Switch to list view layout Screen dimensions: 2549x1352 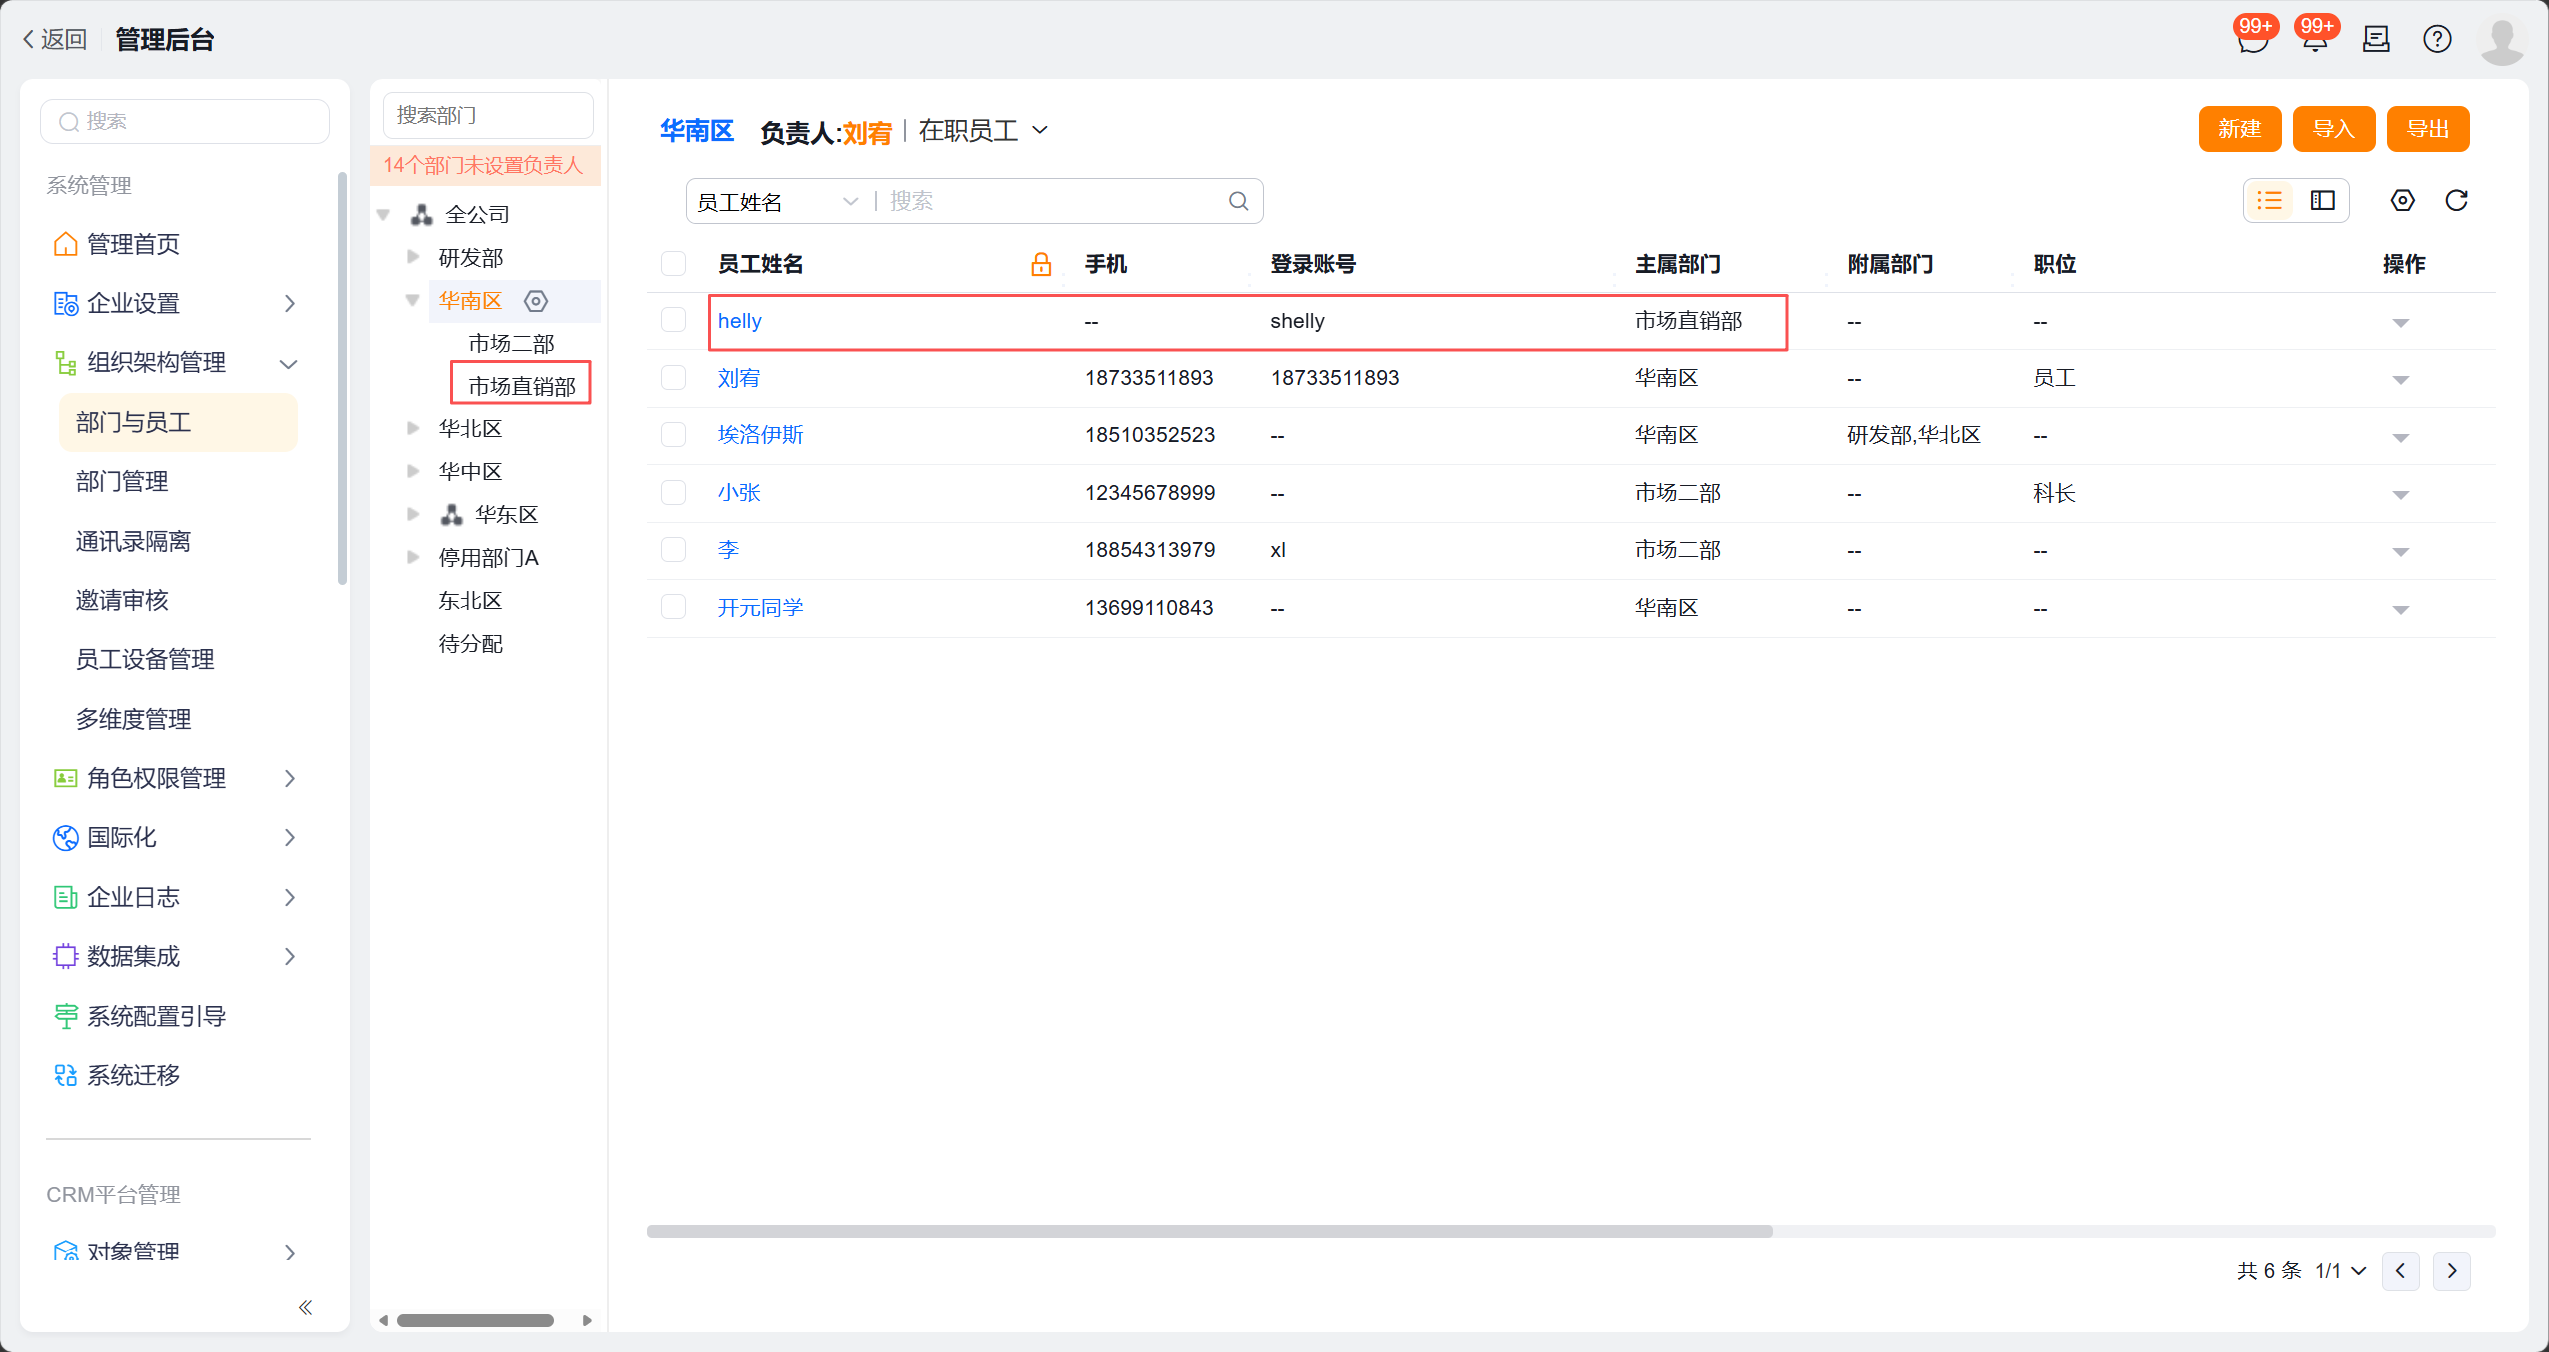coord(2269,201)
